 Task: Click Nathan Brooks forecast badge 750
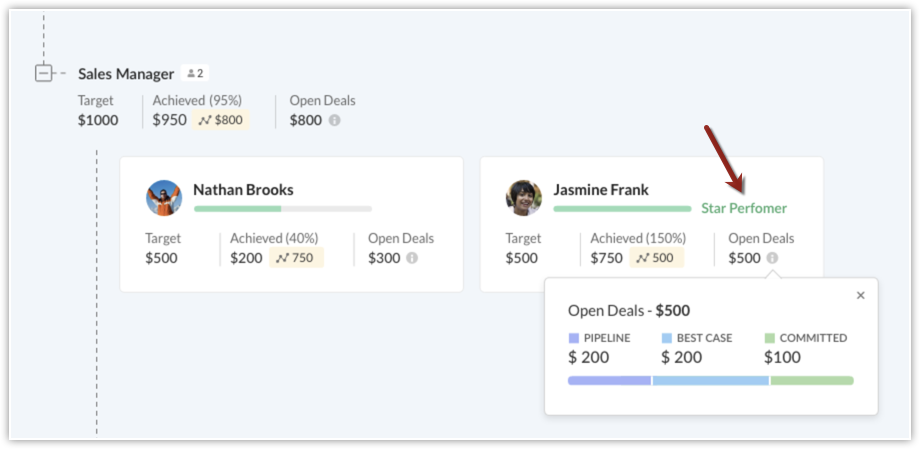click(x=297, y=258)
